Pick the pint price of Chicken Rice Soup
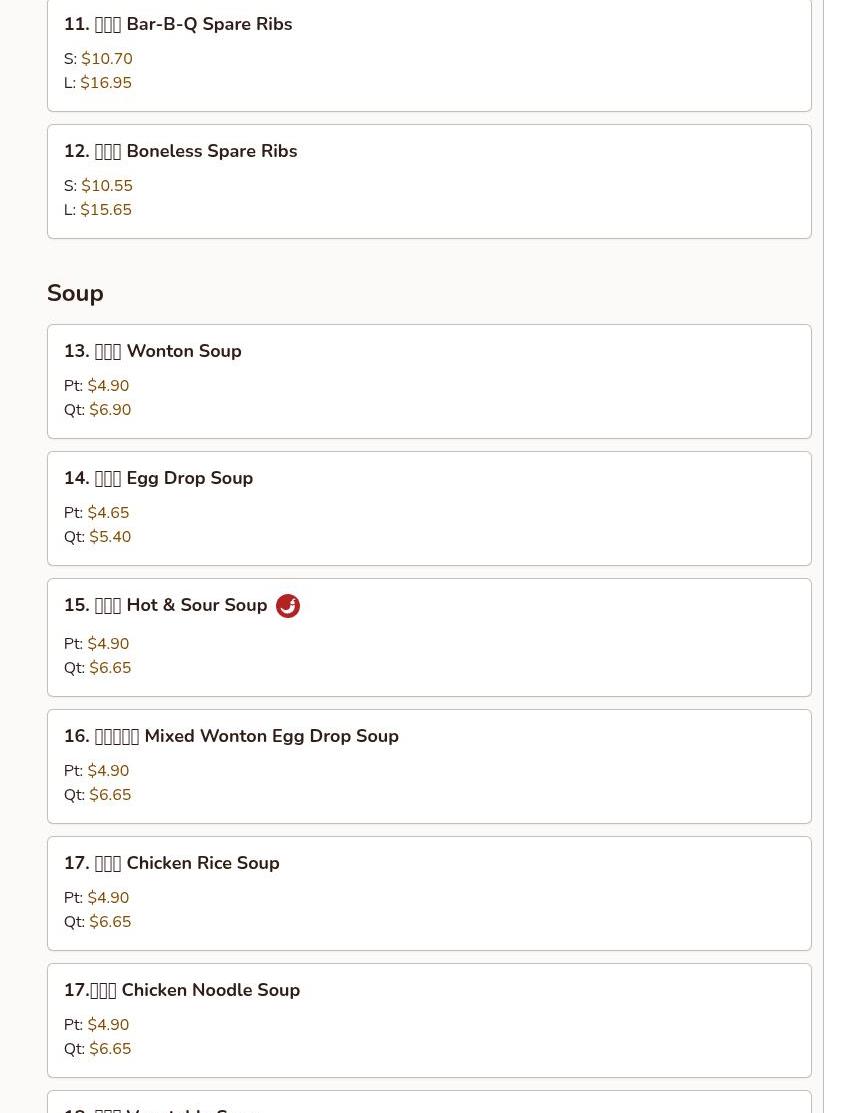Viewport: 844px width, 1113px height. tap(108, 898)
